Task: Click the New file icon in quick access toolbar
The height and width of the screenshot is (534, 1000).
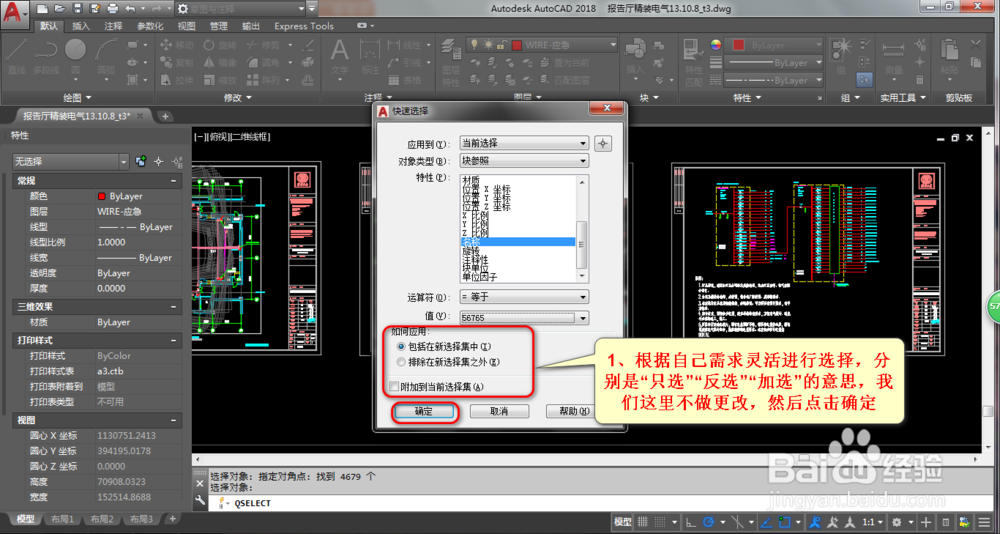Action: tap(42, 9)
